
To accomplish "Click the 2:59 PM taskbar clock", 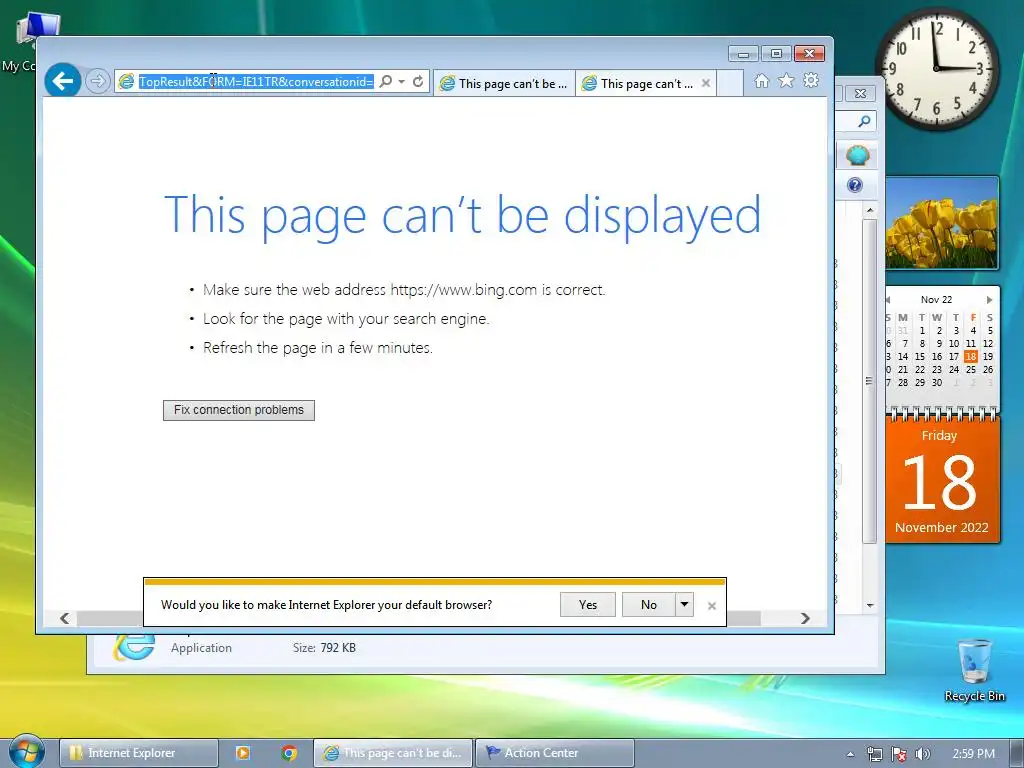I will click(973, 754).
